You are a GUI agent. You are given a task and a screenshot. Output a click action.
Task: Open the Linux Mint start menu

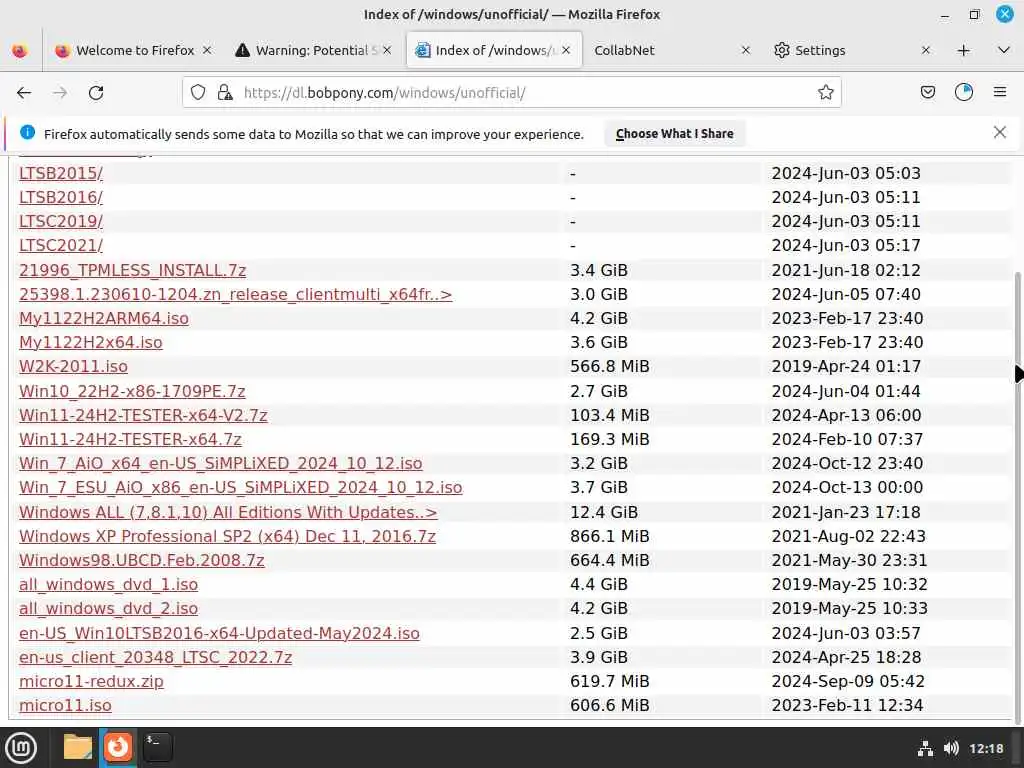tap(21, 748)
